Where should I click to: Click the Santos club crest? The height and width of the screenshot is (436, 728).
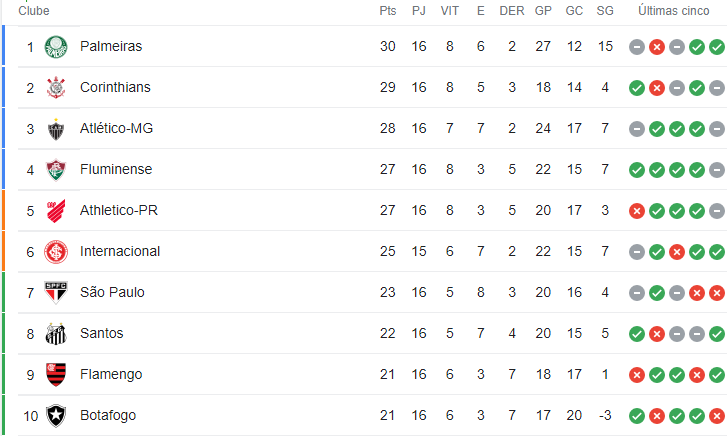pos(56,334)
